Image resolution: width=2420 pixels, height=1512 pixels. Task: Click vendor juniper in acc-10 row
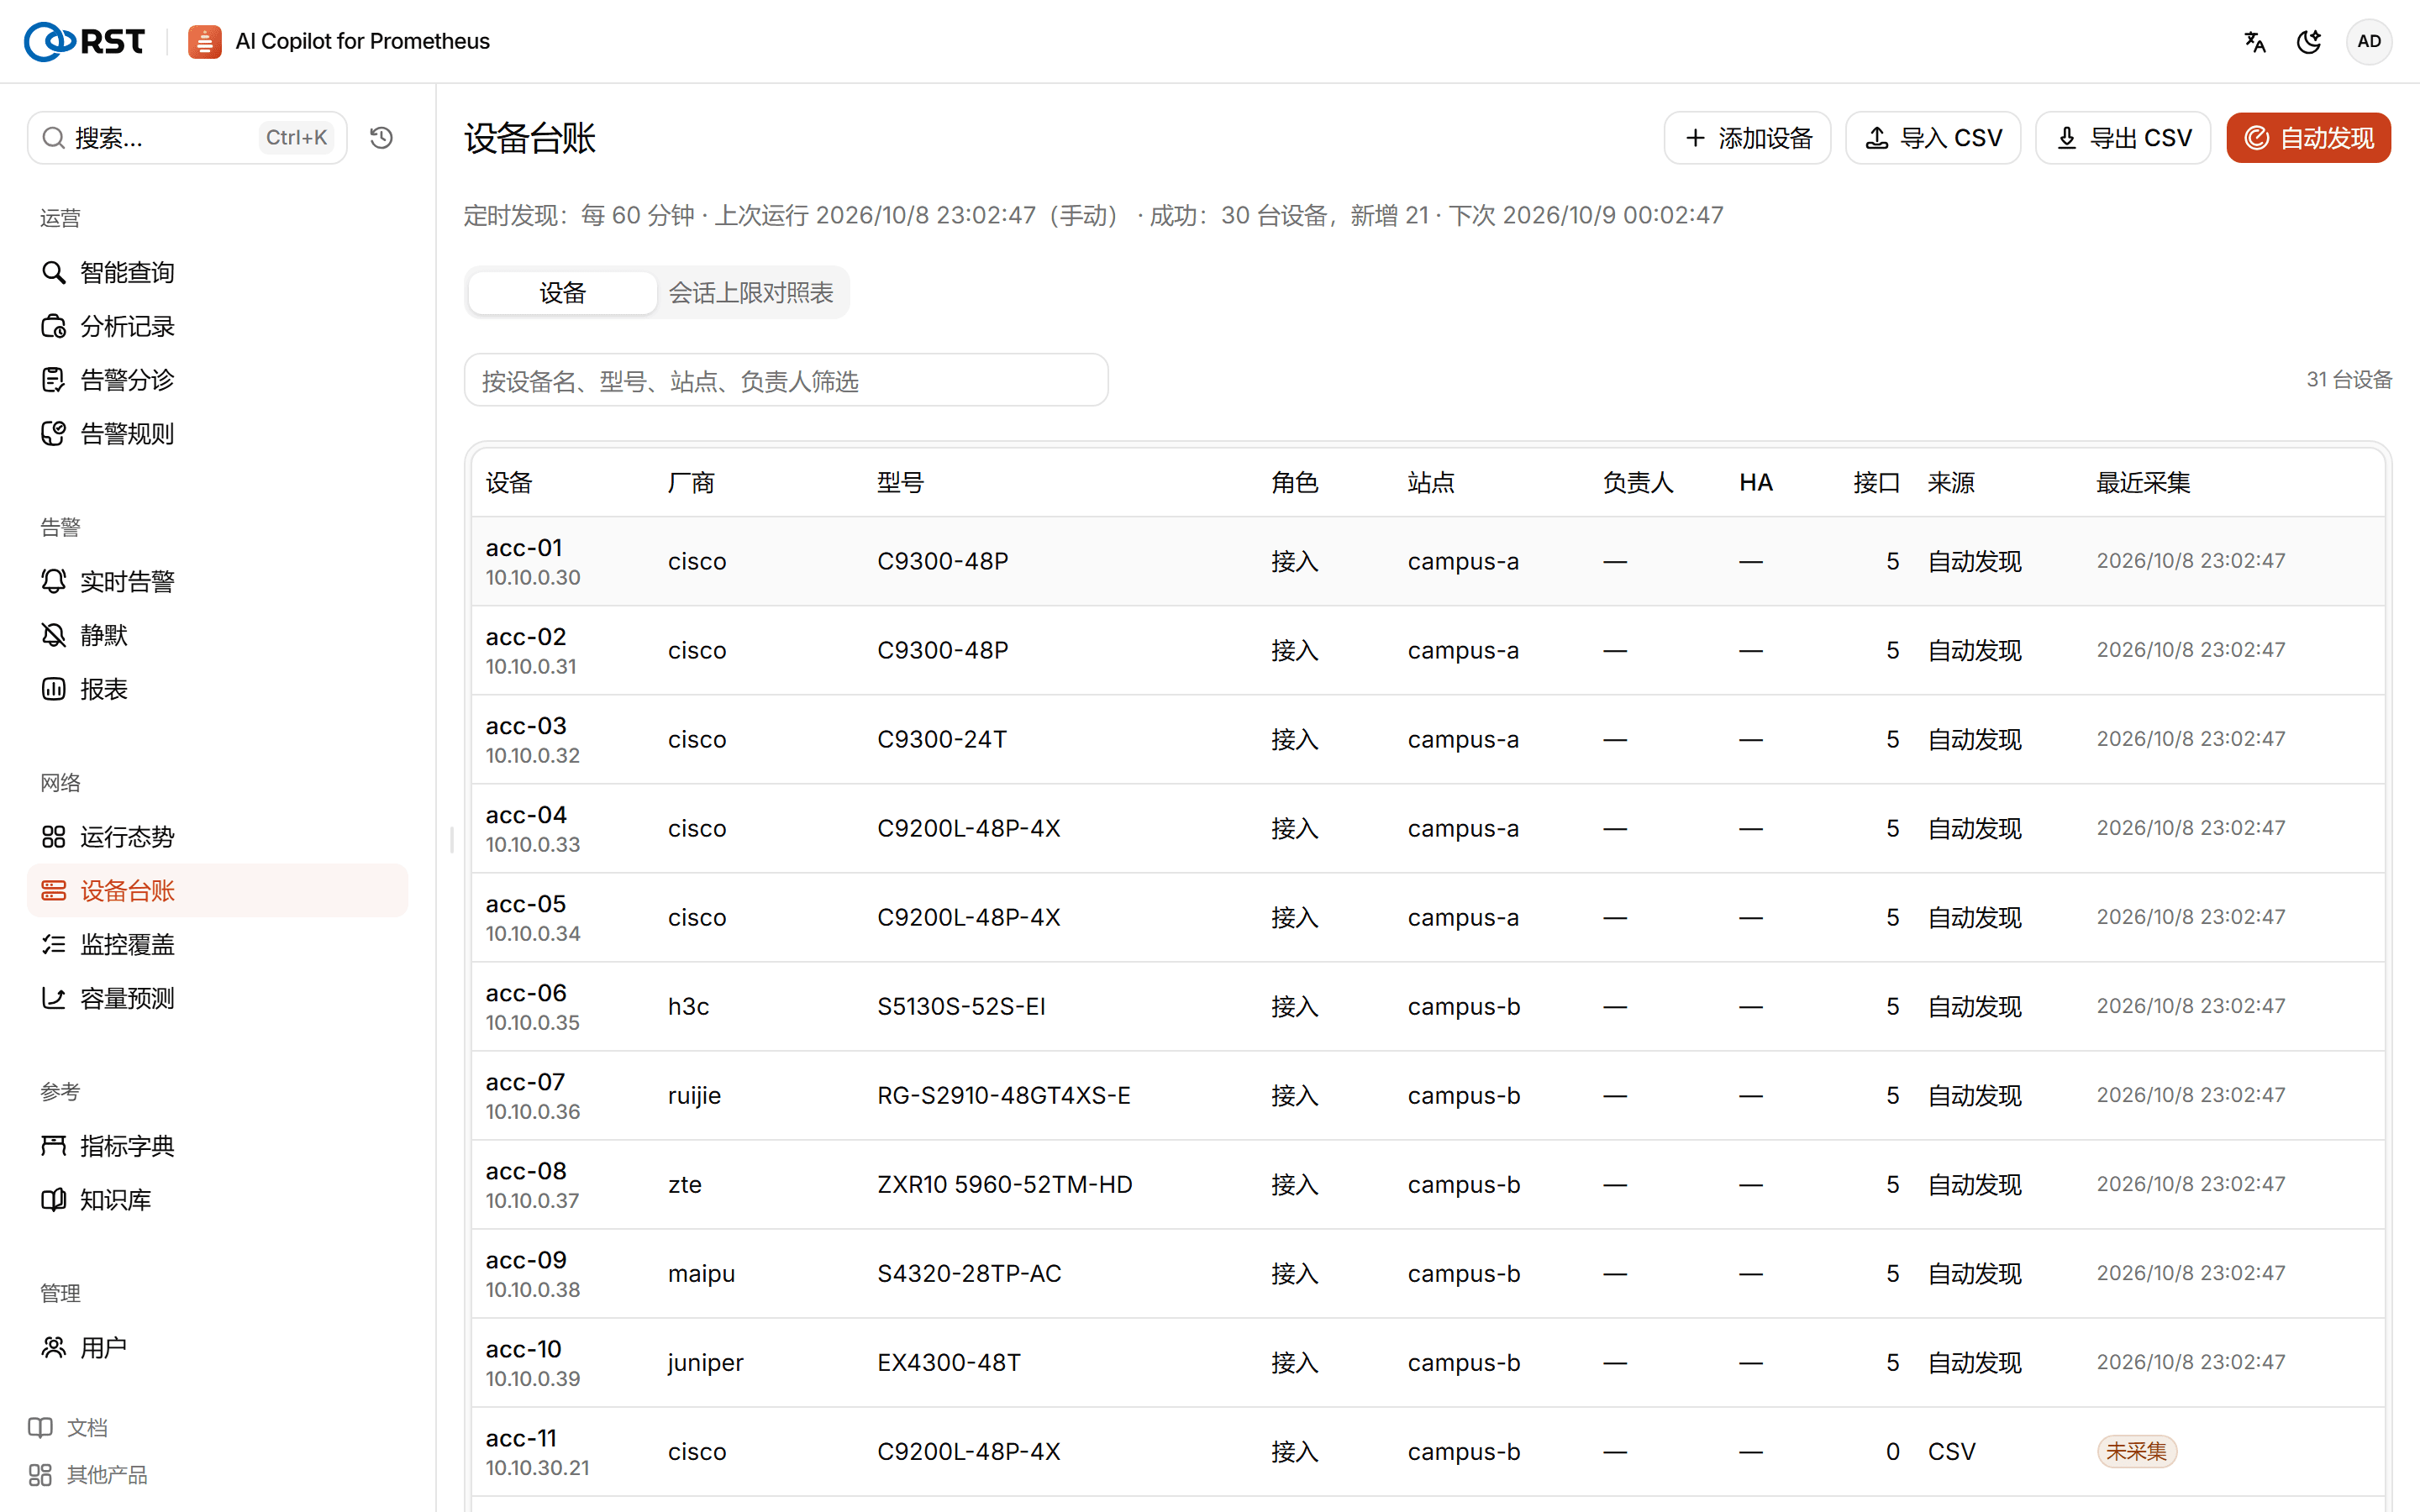705,1362
